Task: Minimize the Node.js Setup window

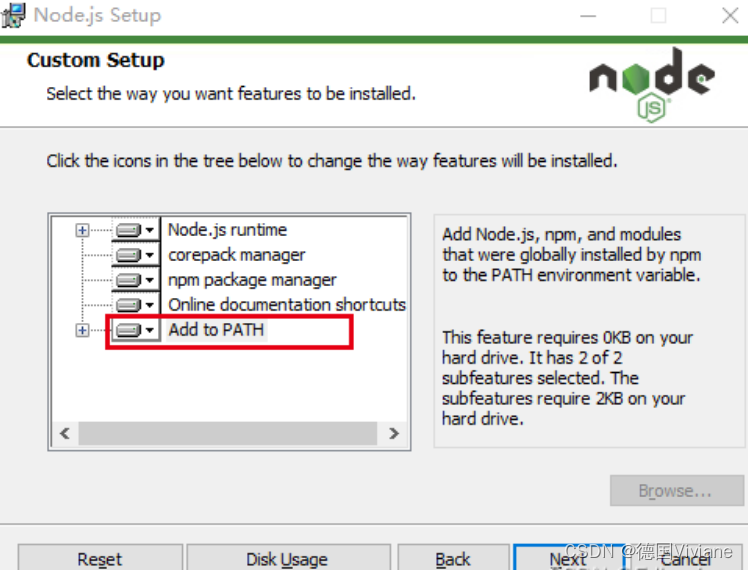Action: click(588, 16)
